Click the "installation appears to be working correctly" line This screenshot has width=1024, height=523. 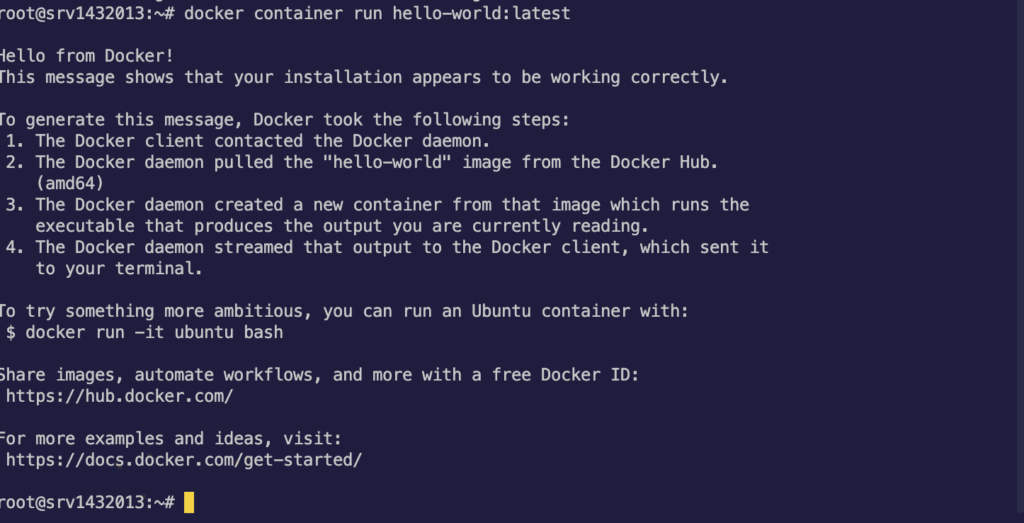click(362, 76)
